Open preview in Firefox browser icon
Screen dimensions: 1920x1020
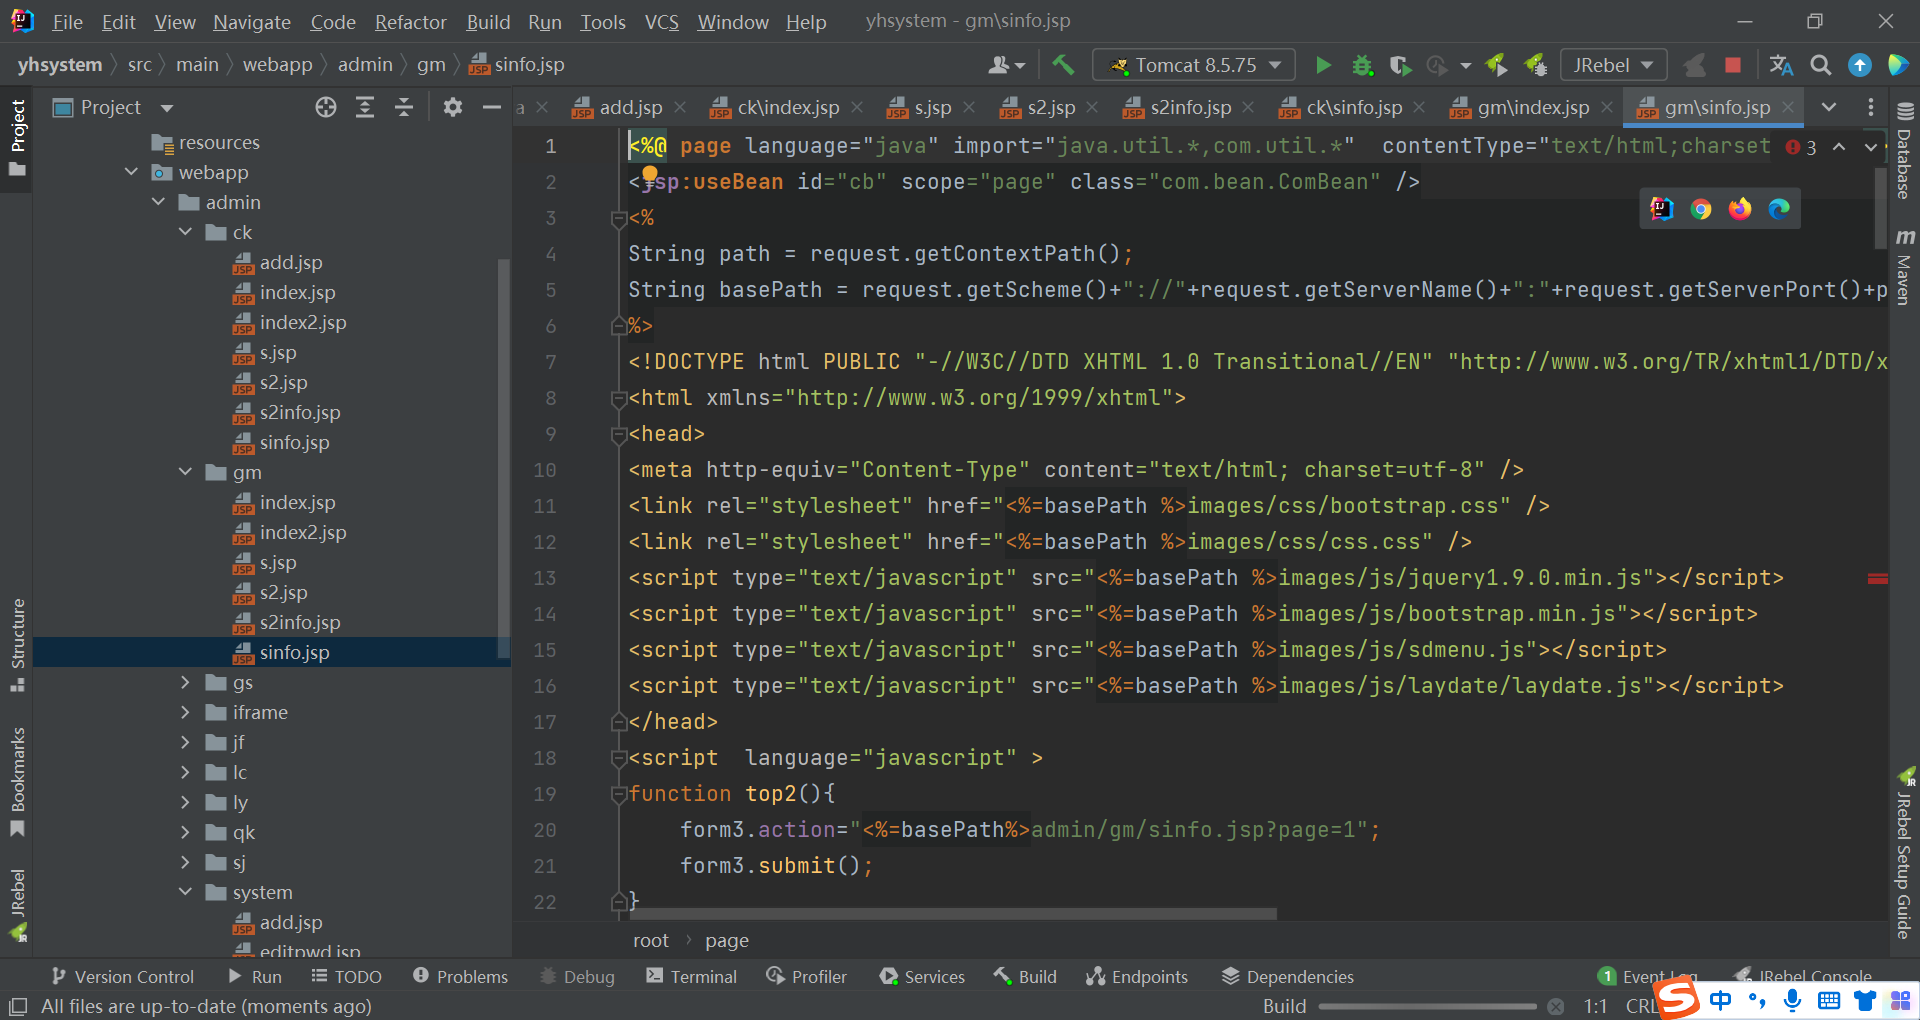pyautogui.click(x=1740, y=208)
